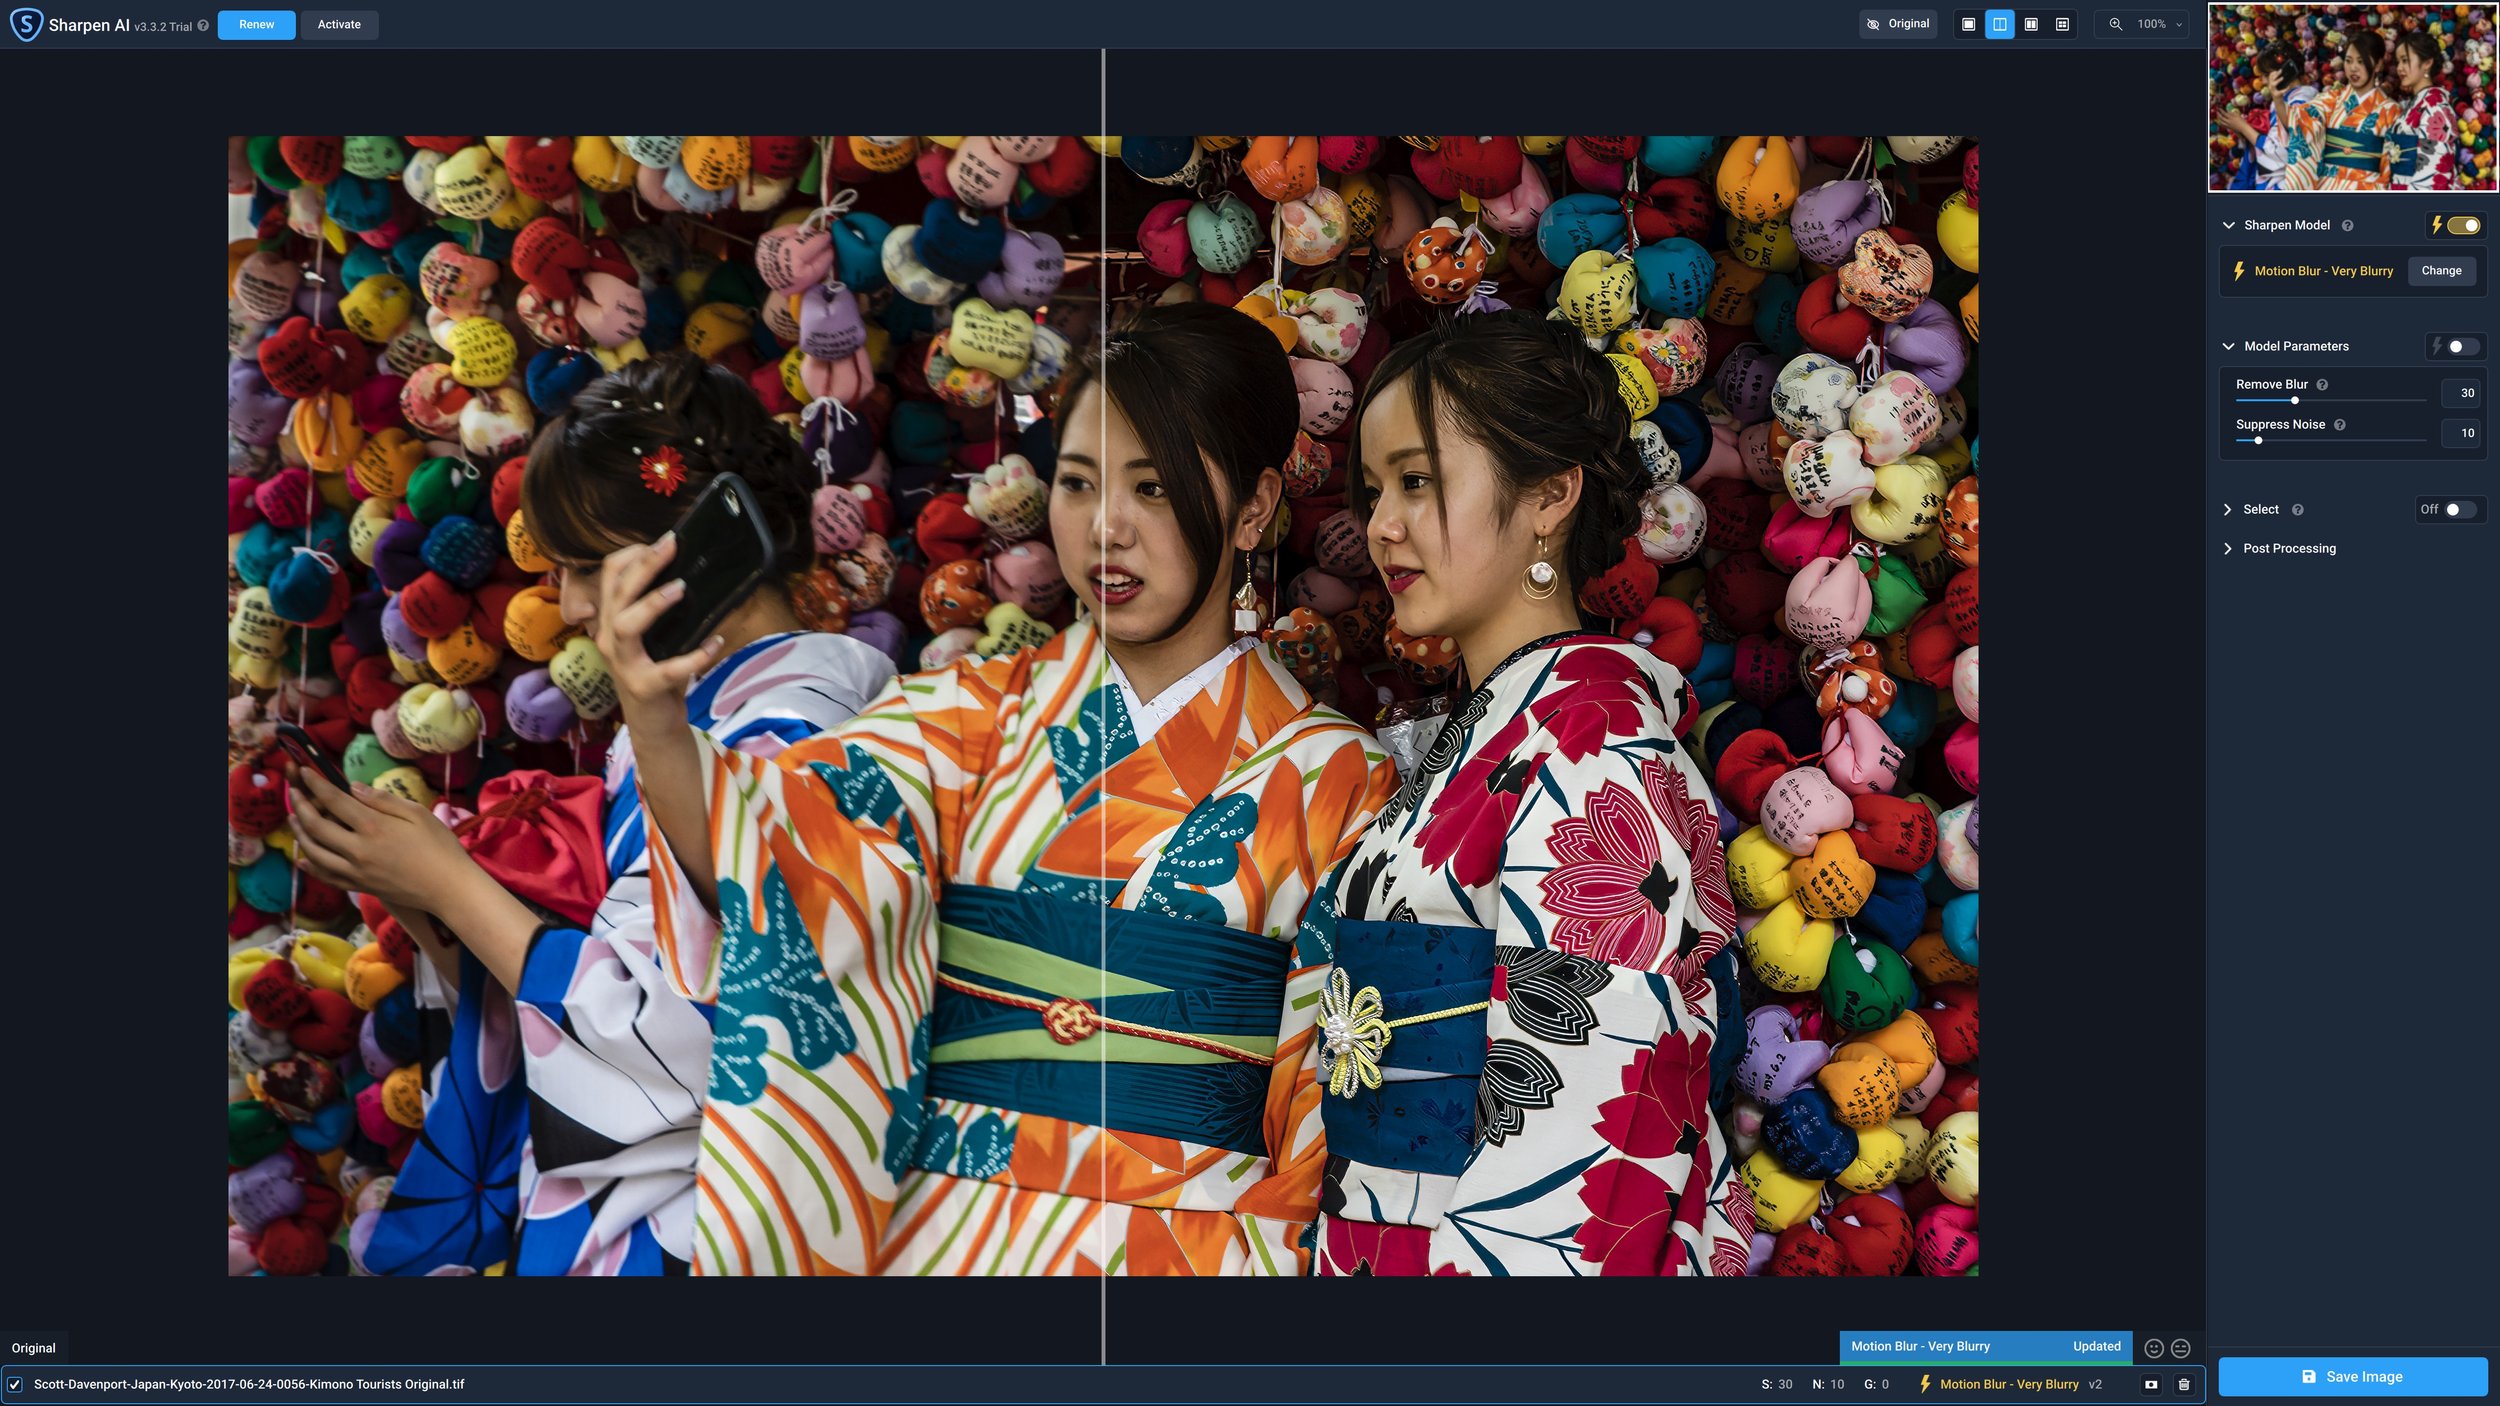Collapse the Sharpen Model section
The image size is (2500, 1406).
[x=2229, y=225]
